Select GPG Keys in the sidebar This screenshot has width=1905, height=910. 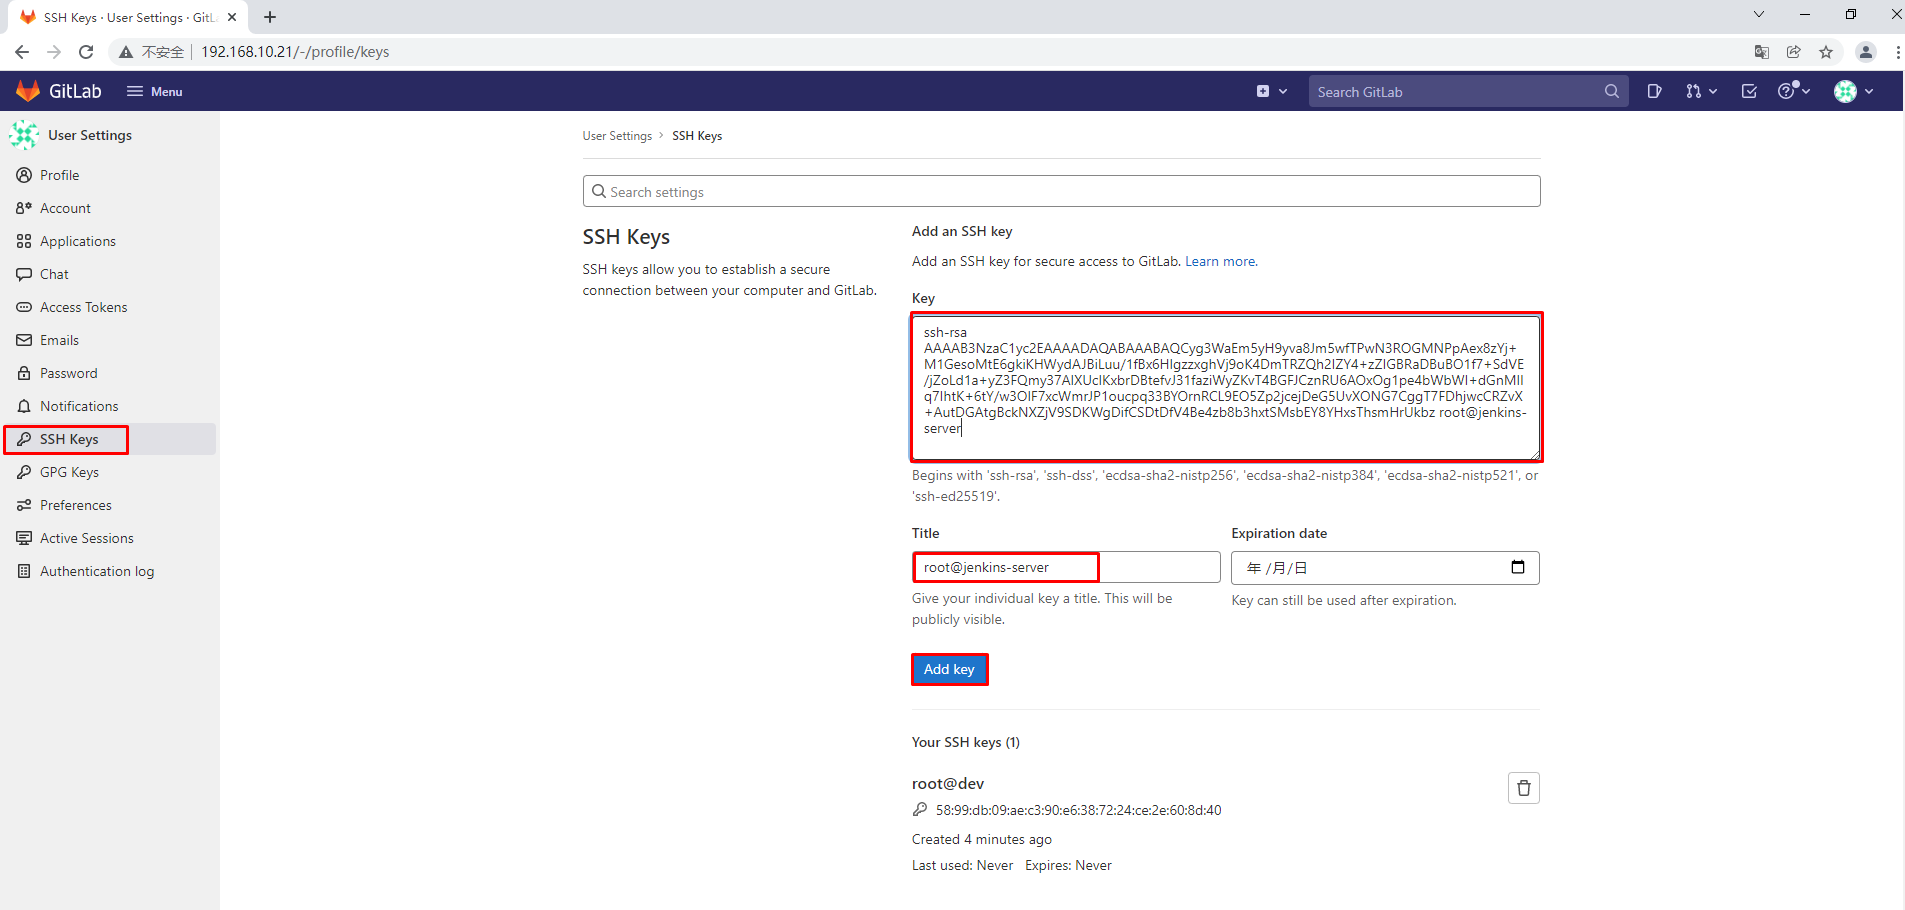coord(69,472)
